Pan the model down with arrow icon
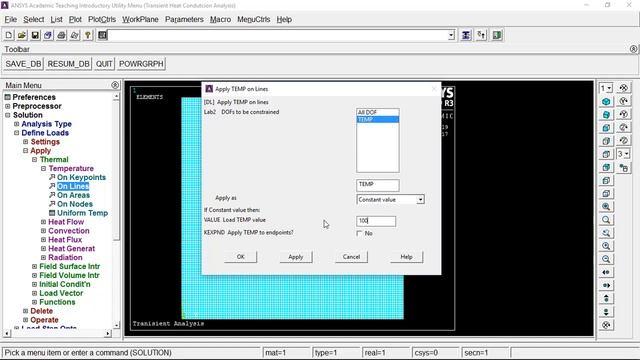640x360 pixels. [606, 312]
